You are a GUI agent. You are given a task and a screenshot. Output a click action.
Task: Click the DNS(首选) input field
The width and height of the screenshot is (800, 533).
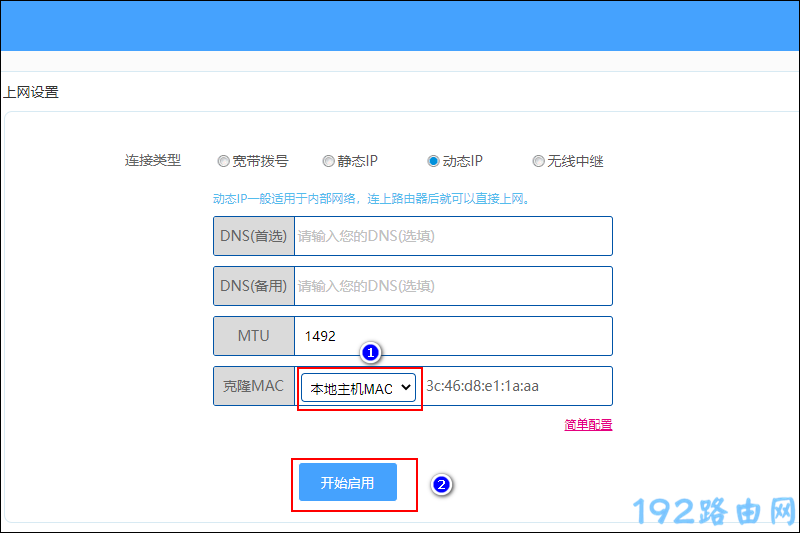452,236
